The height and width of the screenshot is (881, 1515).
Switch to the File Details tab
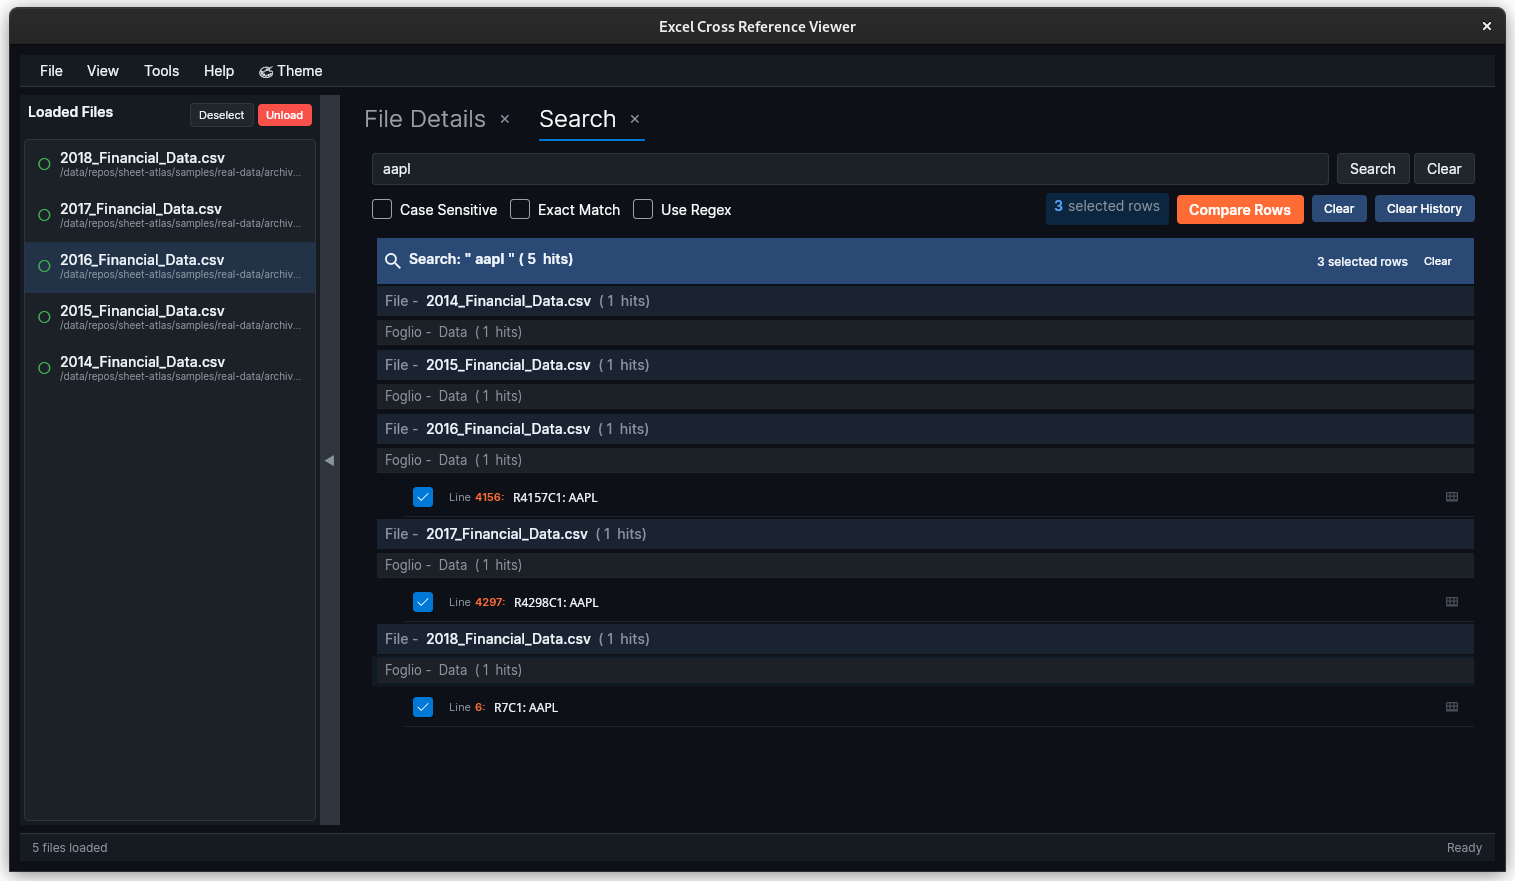coord(424,118)
